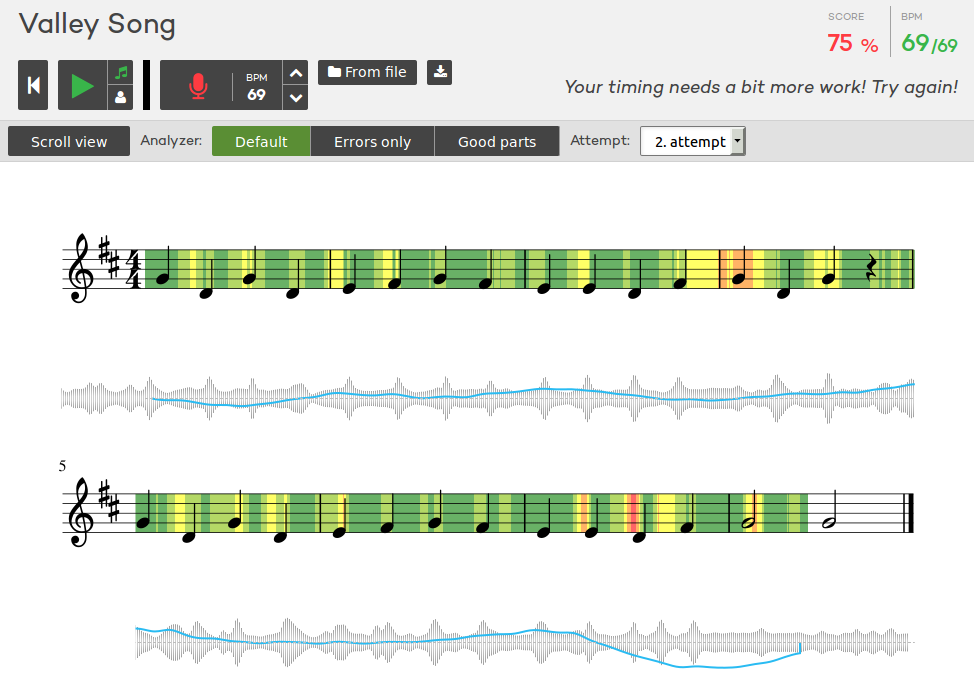Switch to Scroll view
Viewport: 974px width, 687px height.
coord(69,142)
